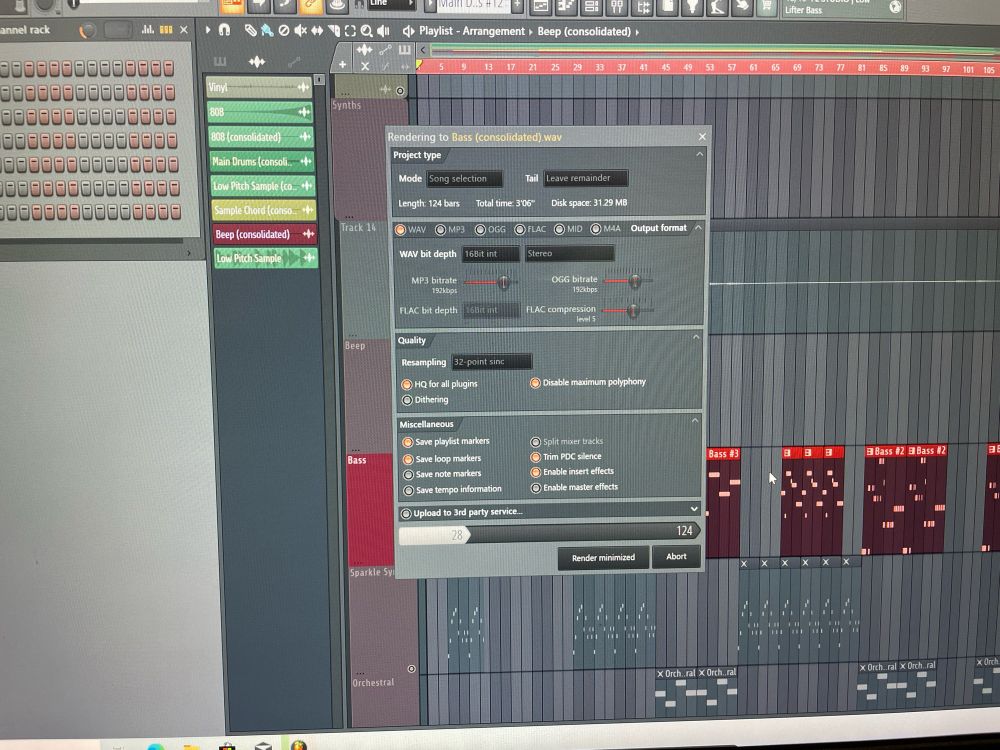The image size is (1000, 750).
Task: Open the Tail dropdown set to Leave remainder
Action: pos(585,178)
